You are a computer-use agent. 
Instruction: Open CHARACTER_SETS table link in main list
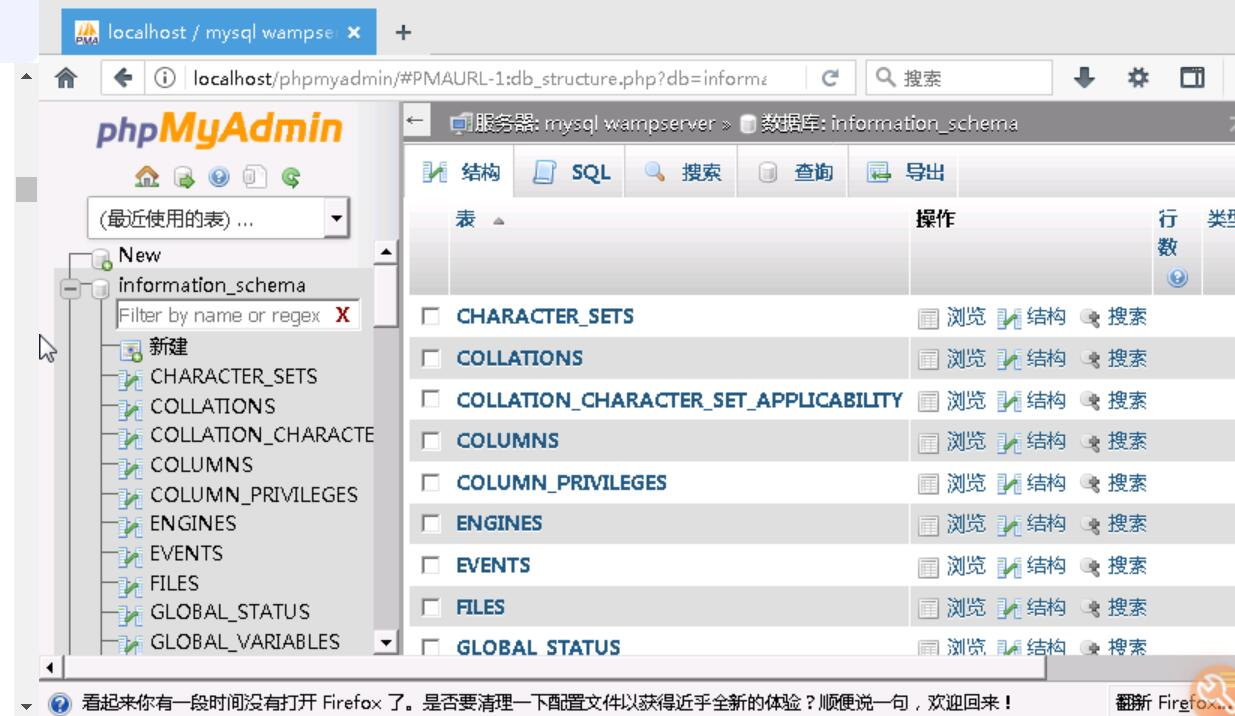(546, 317)
